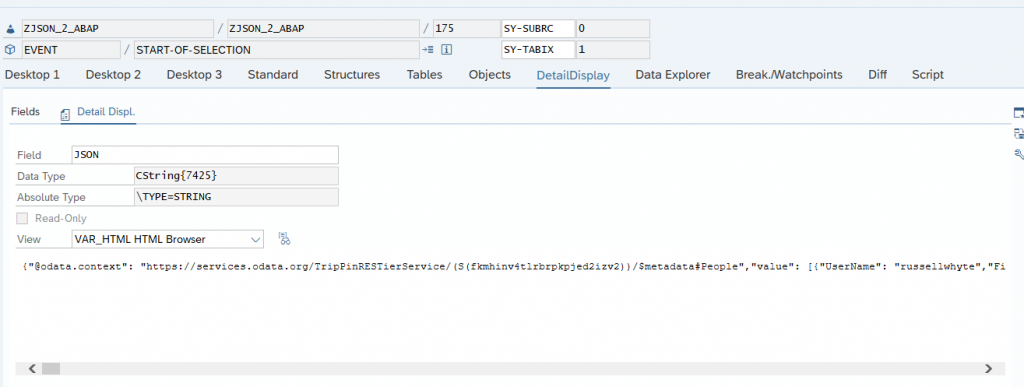Image resolution: width=1024 pixels, height=387 pixels.
Task: Click the information icon after START-OF-SELECTION
Action: tap(447, 50)
